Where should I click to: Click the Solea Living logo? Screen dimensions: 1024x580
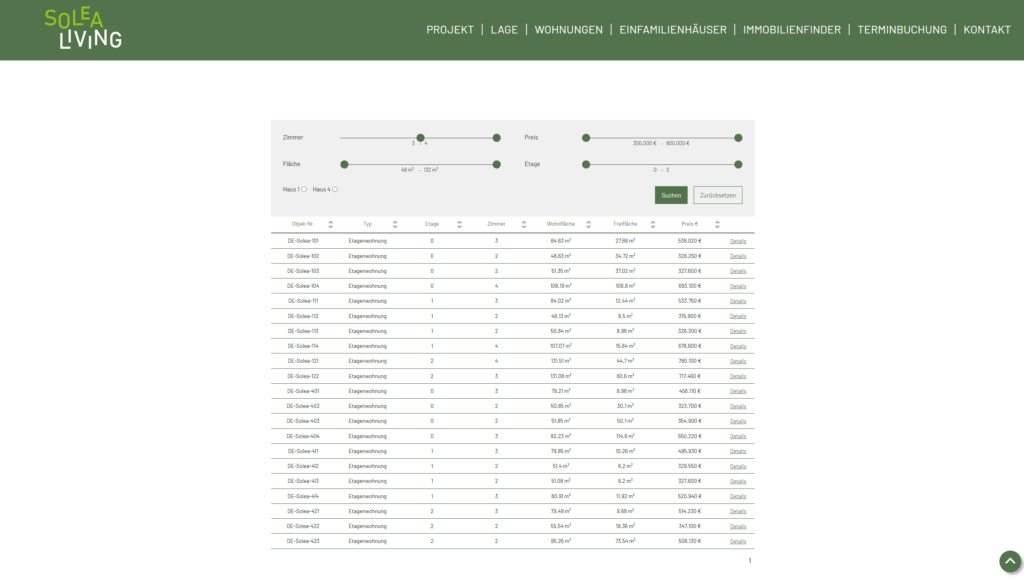(x=83, y=29)
